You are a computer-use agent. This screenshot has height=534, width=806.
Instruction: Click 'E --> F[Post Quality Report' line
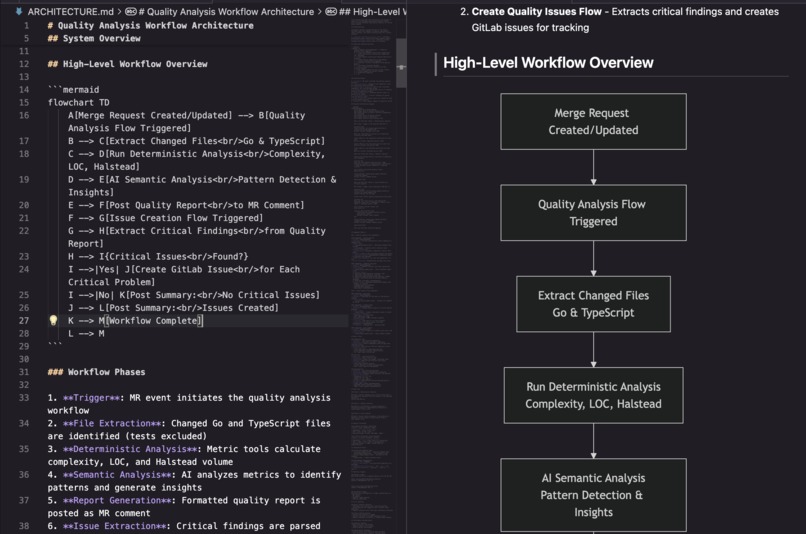(x=186, y=205)
